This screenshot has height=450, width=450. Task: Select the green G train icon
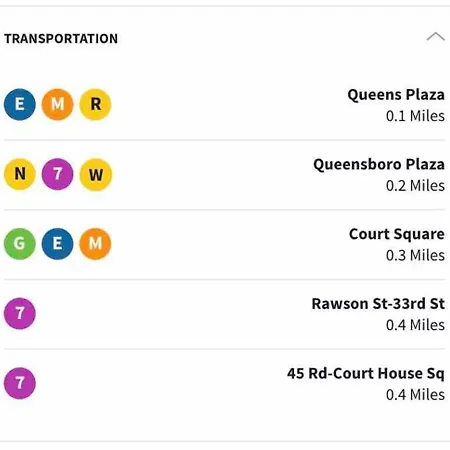(20, 244)
